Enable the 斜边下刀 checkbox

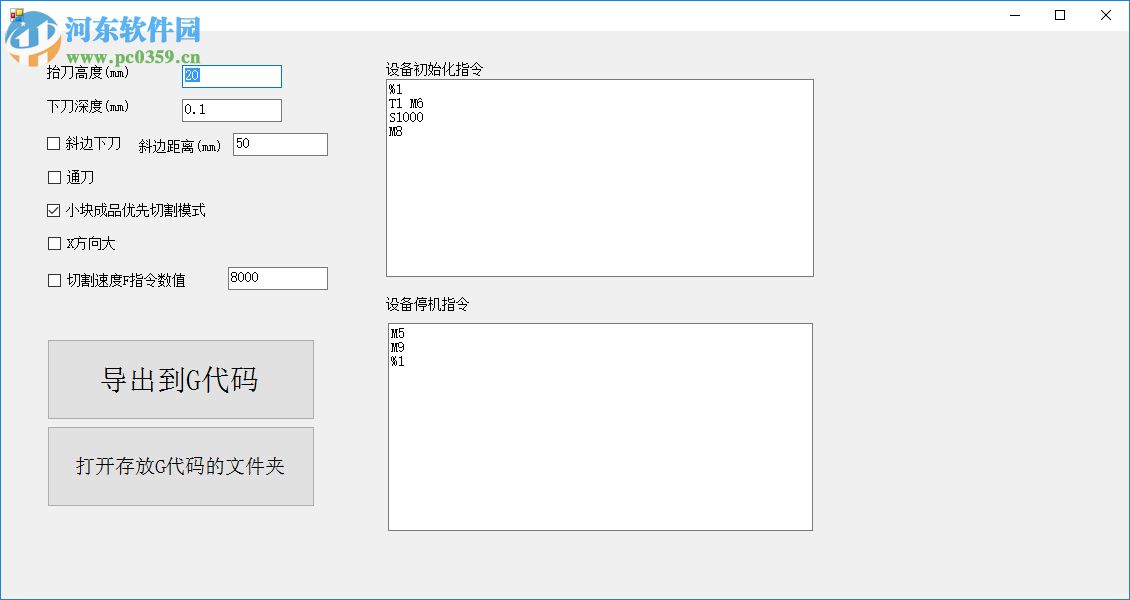click(x=53, y=143)
